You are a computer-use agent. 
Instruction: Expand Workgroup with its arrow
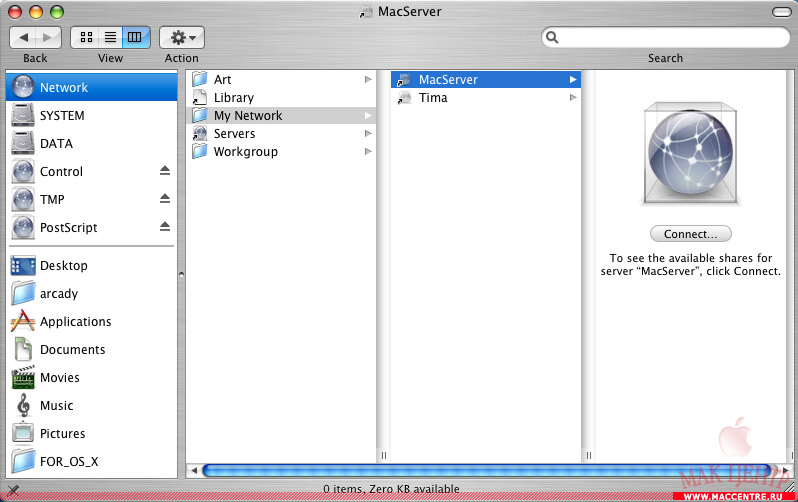click(368, 151)
